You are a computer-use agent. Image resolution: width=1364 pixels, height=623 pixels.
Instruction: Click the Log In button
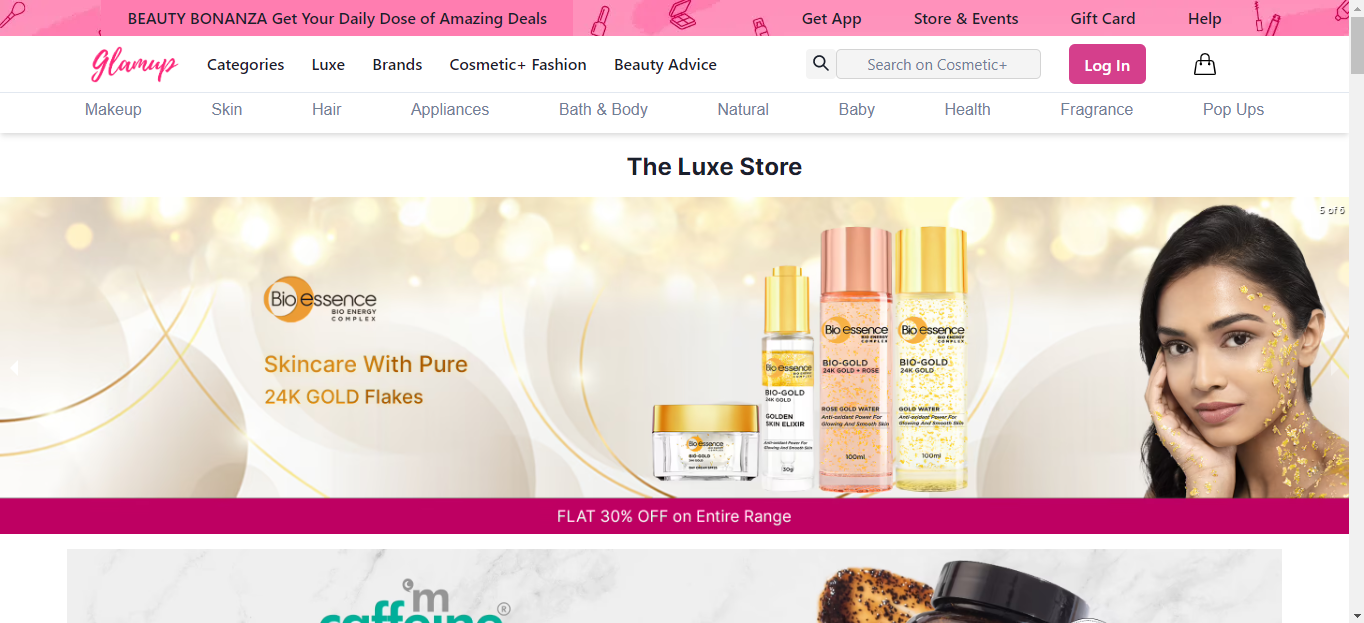[1107, 63]
